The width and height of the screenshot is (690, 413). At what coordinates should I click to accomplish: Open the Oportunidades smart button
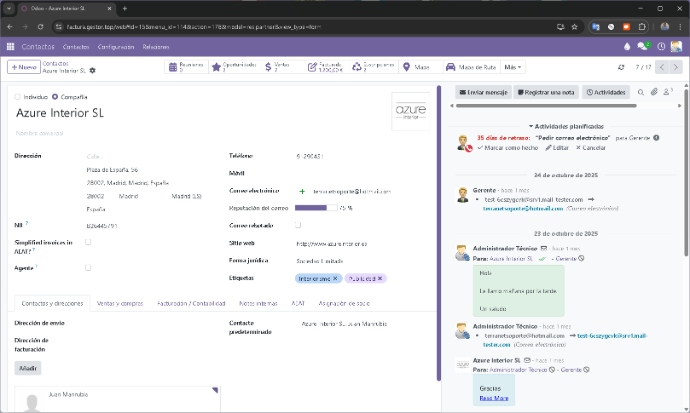(232, 67)
